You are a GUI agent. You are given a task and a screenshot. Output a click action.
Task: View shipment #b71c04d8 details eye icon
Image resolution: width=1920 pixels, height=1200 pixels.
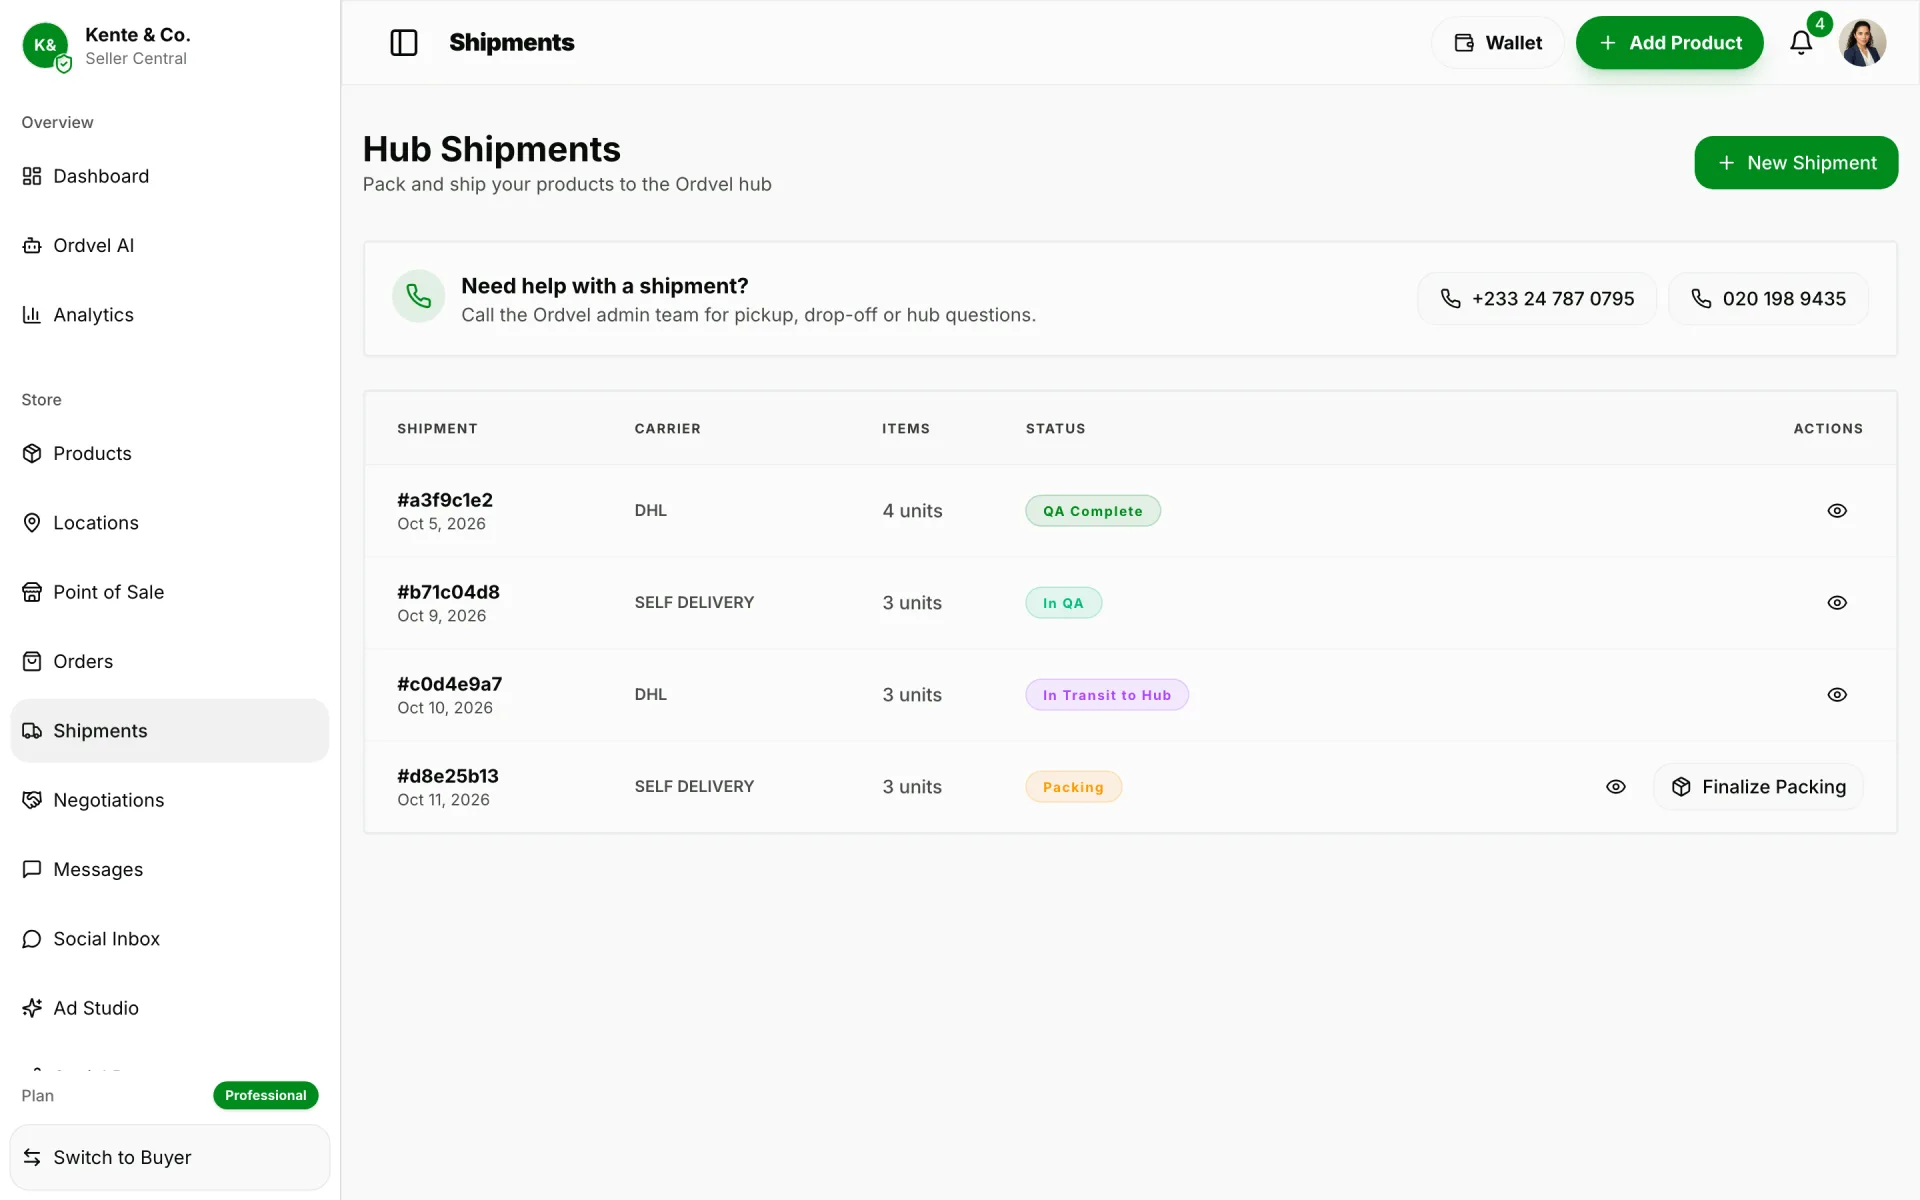pyautogui.click(x=1837, y=603)
